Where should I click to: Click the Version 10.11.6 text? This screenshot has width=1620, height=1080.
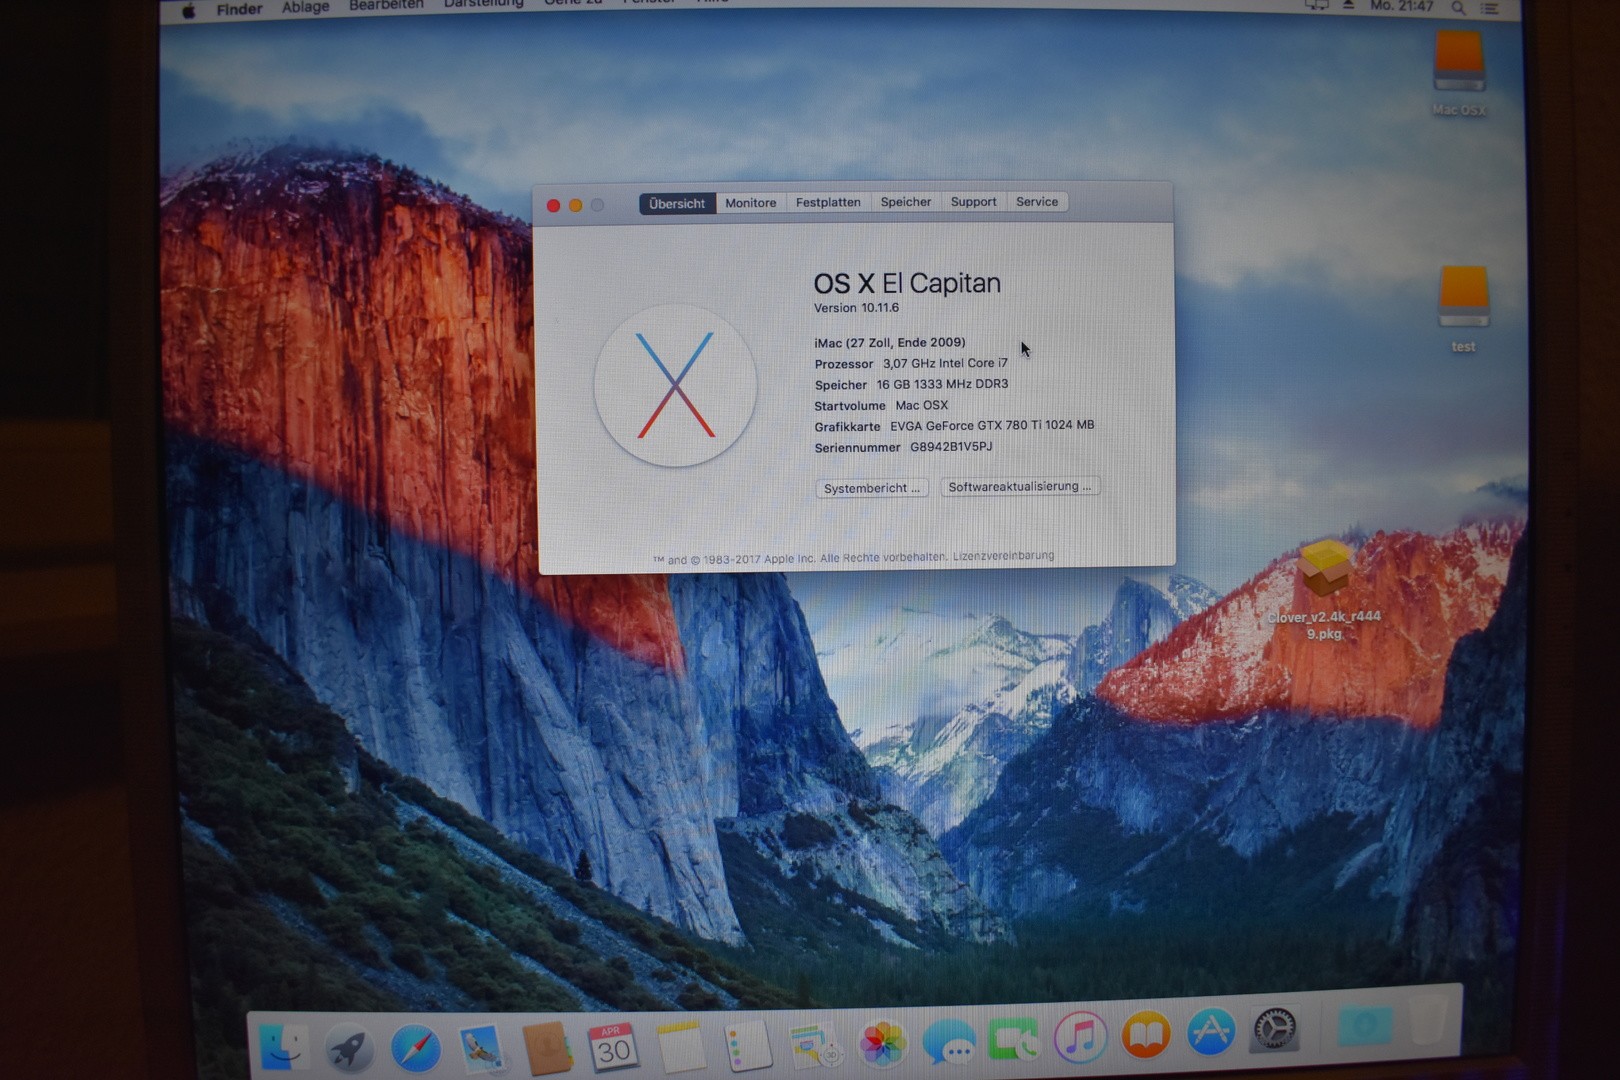tap(856, 308)
